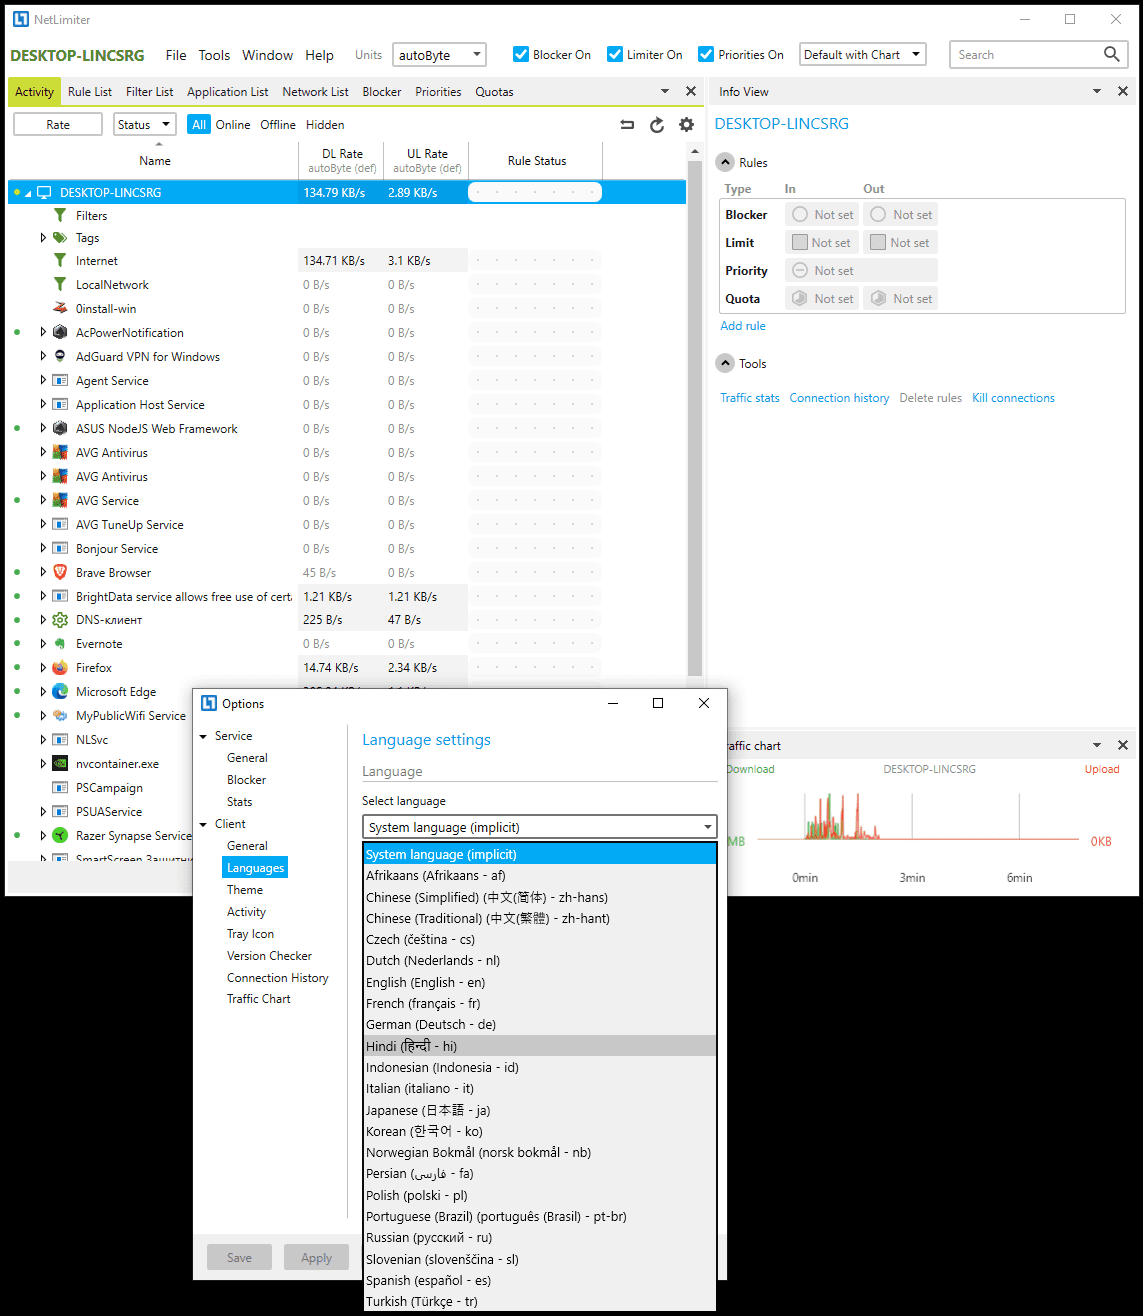
Task: Click the Evernote icon in list
Action: coord(60,644)
